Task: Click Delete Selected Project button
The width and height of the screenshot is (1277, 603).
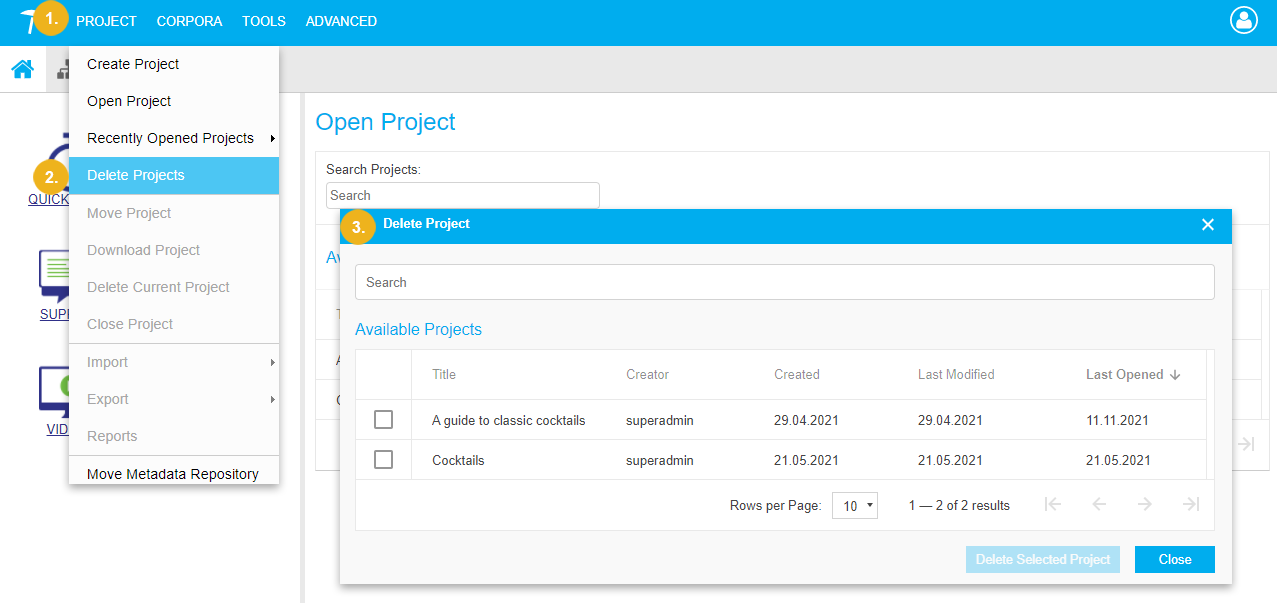Action: coord(1042,560)
